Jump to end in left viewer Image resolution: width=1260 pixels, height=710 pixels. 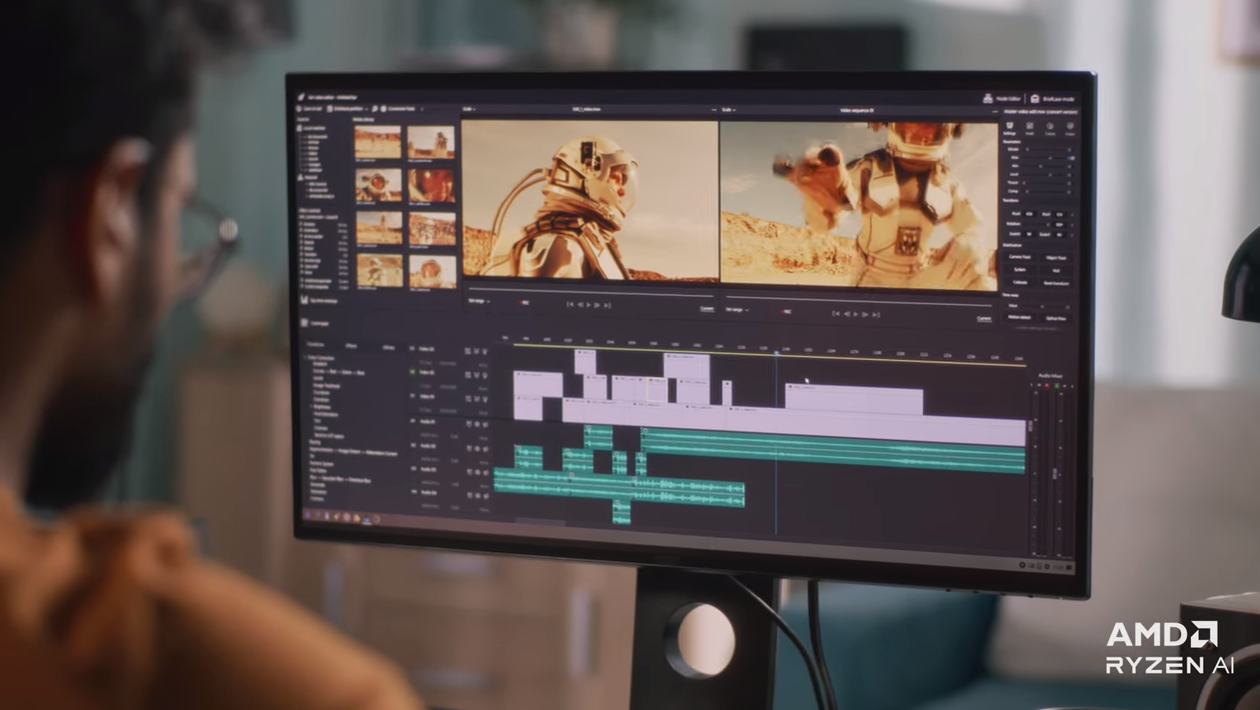607,305
